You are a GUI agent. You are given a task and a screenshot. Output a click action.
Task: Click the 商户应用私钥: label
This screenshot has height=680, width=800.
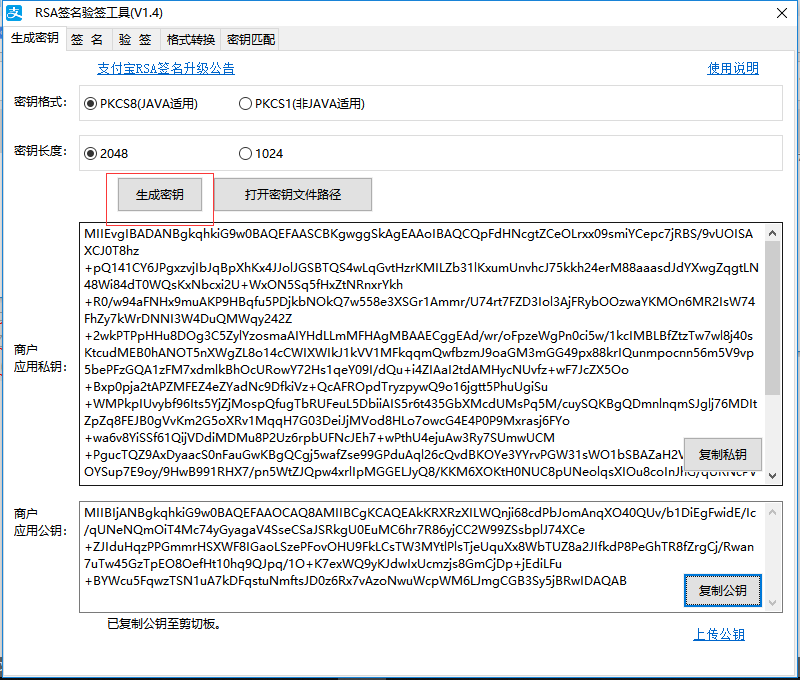(40, 358)
